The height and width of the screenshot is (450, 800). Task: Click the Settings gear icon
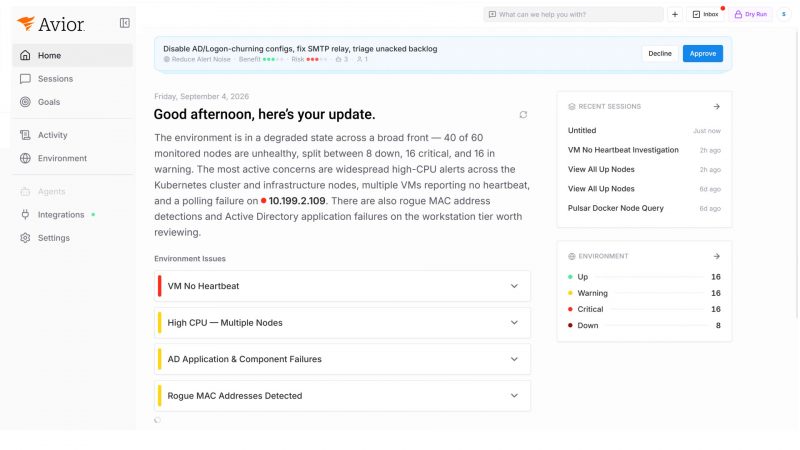coord(25,238)
